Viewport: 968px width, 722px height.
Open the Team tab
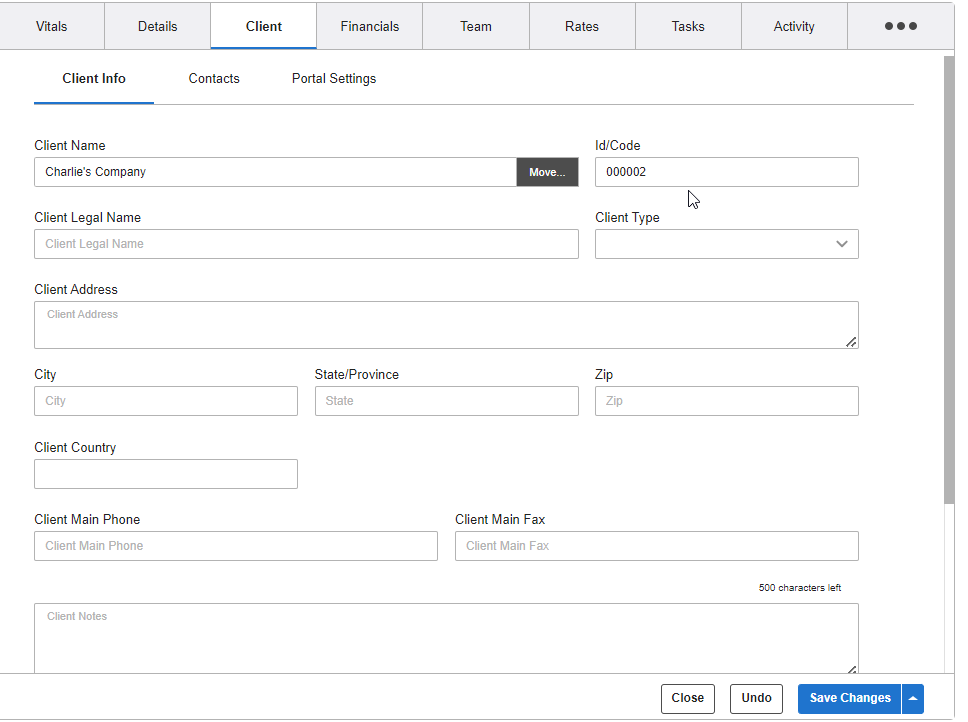pos(475,26)
